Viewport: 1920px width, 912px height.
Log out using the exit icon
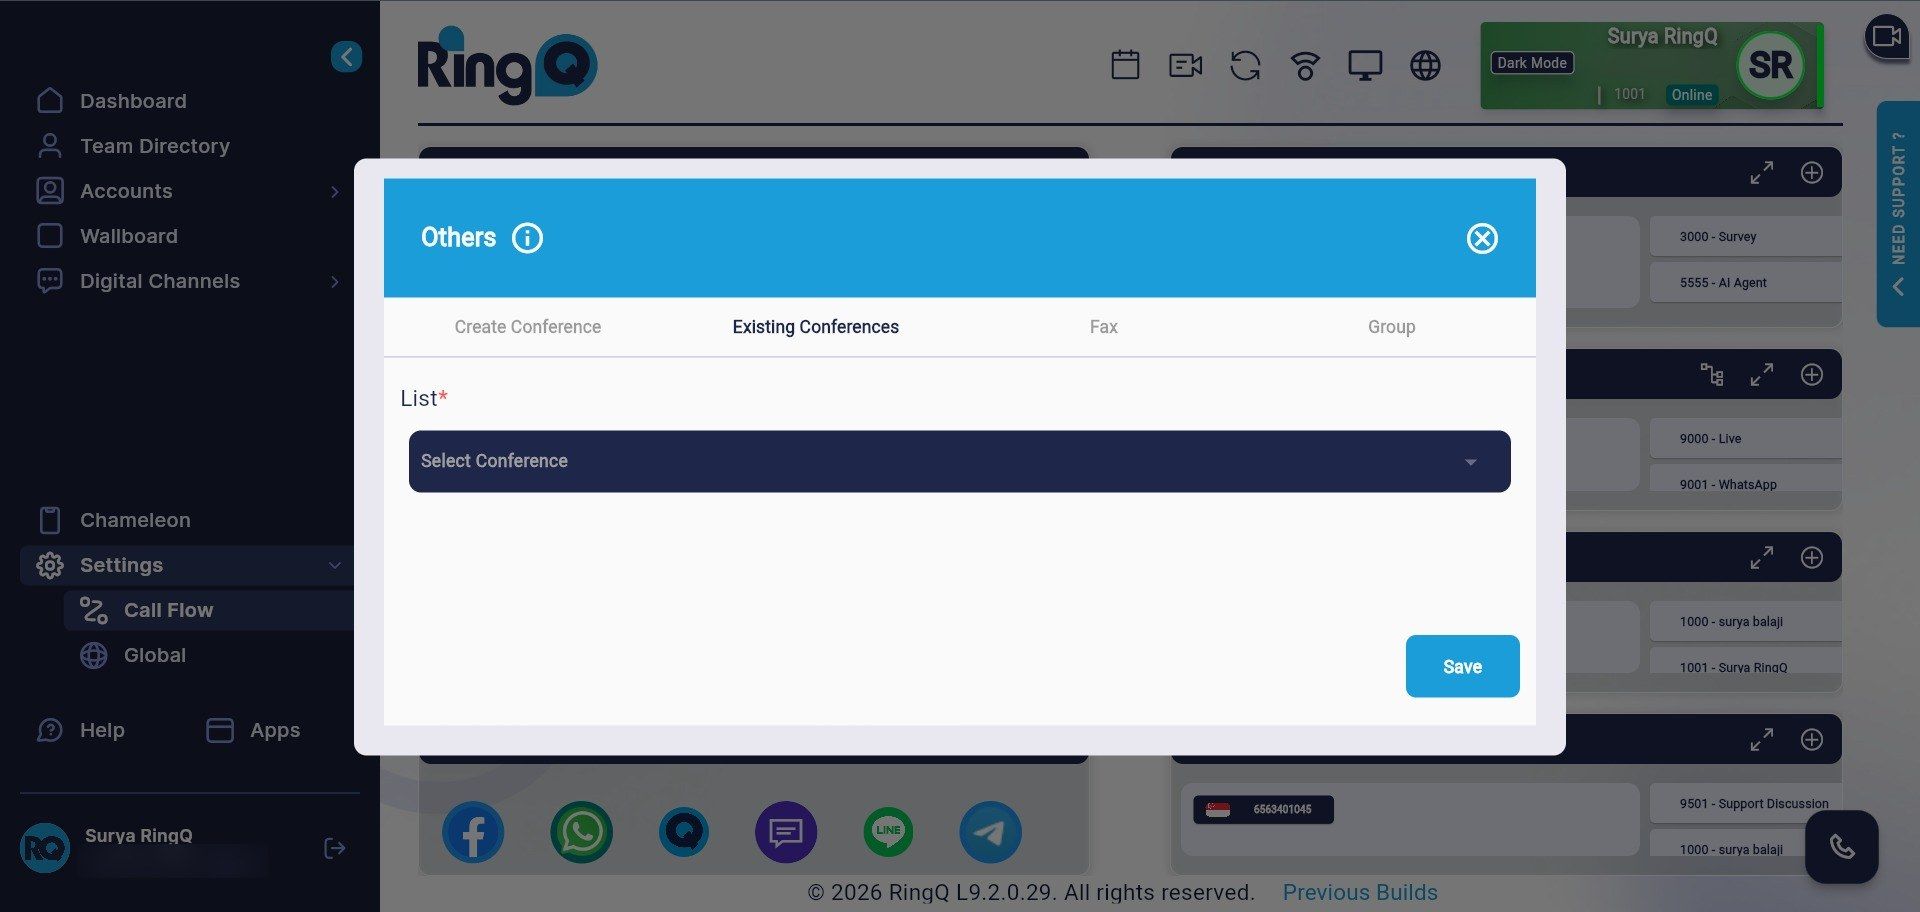(335, 848)
